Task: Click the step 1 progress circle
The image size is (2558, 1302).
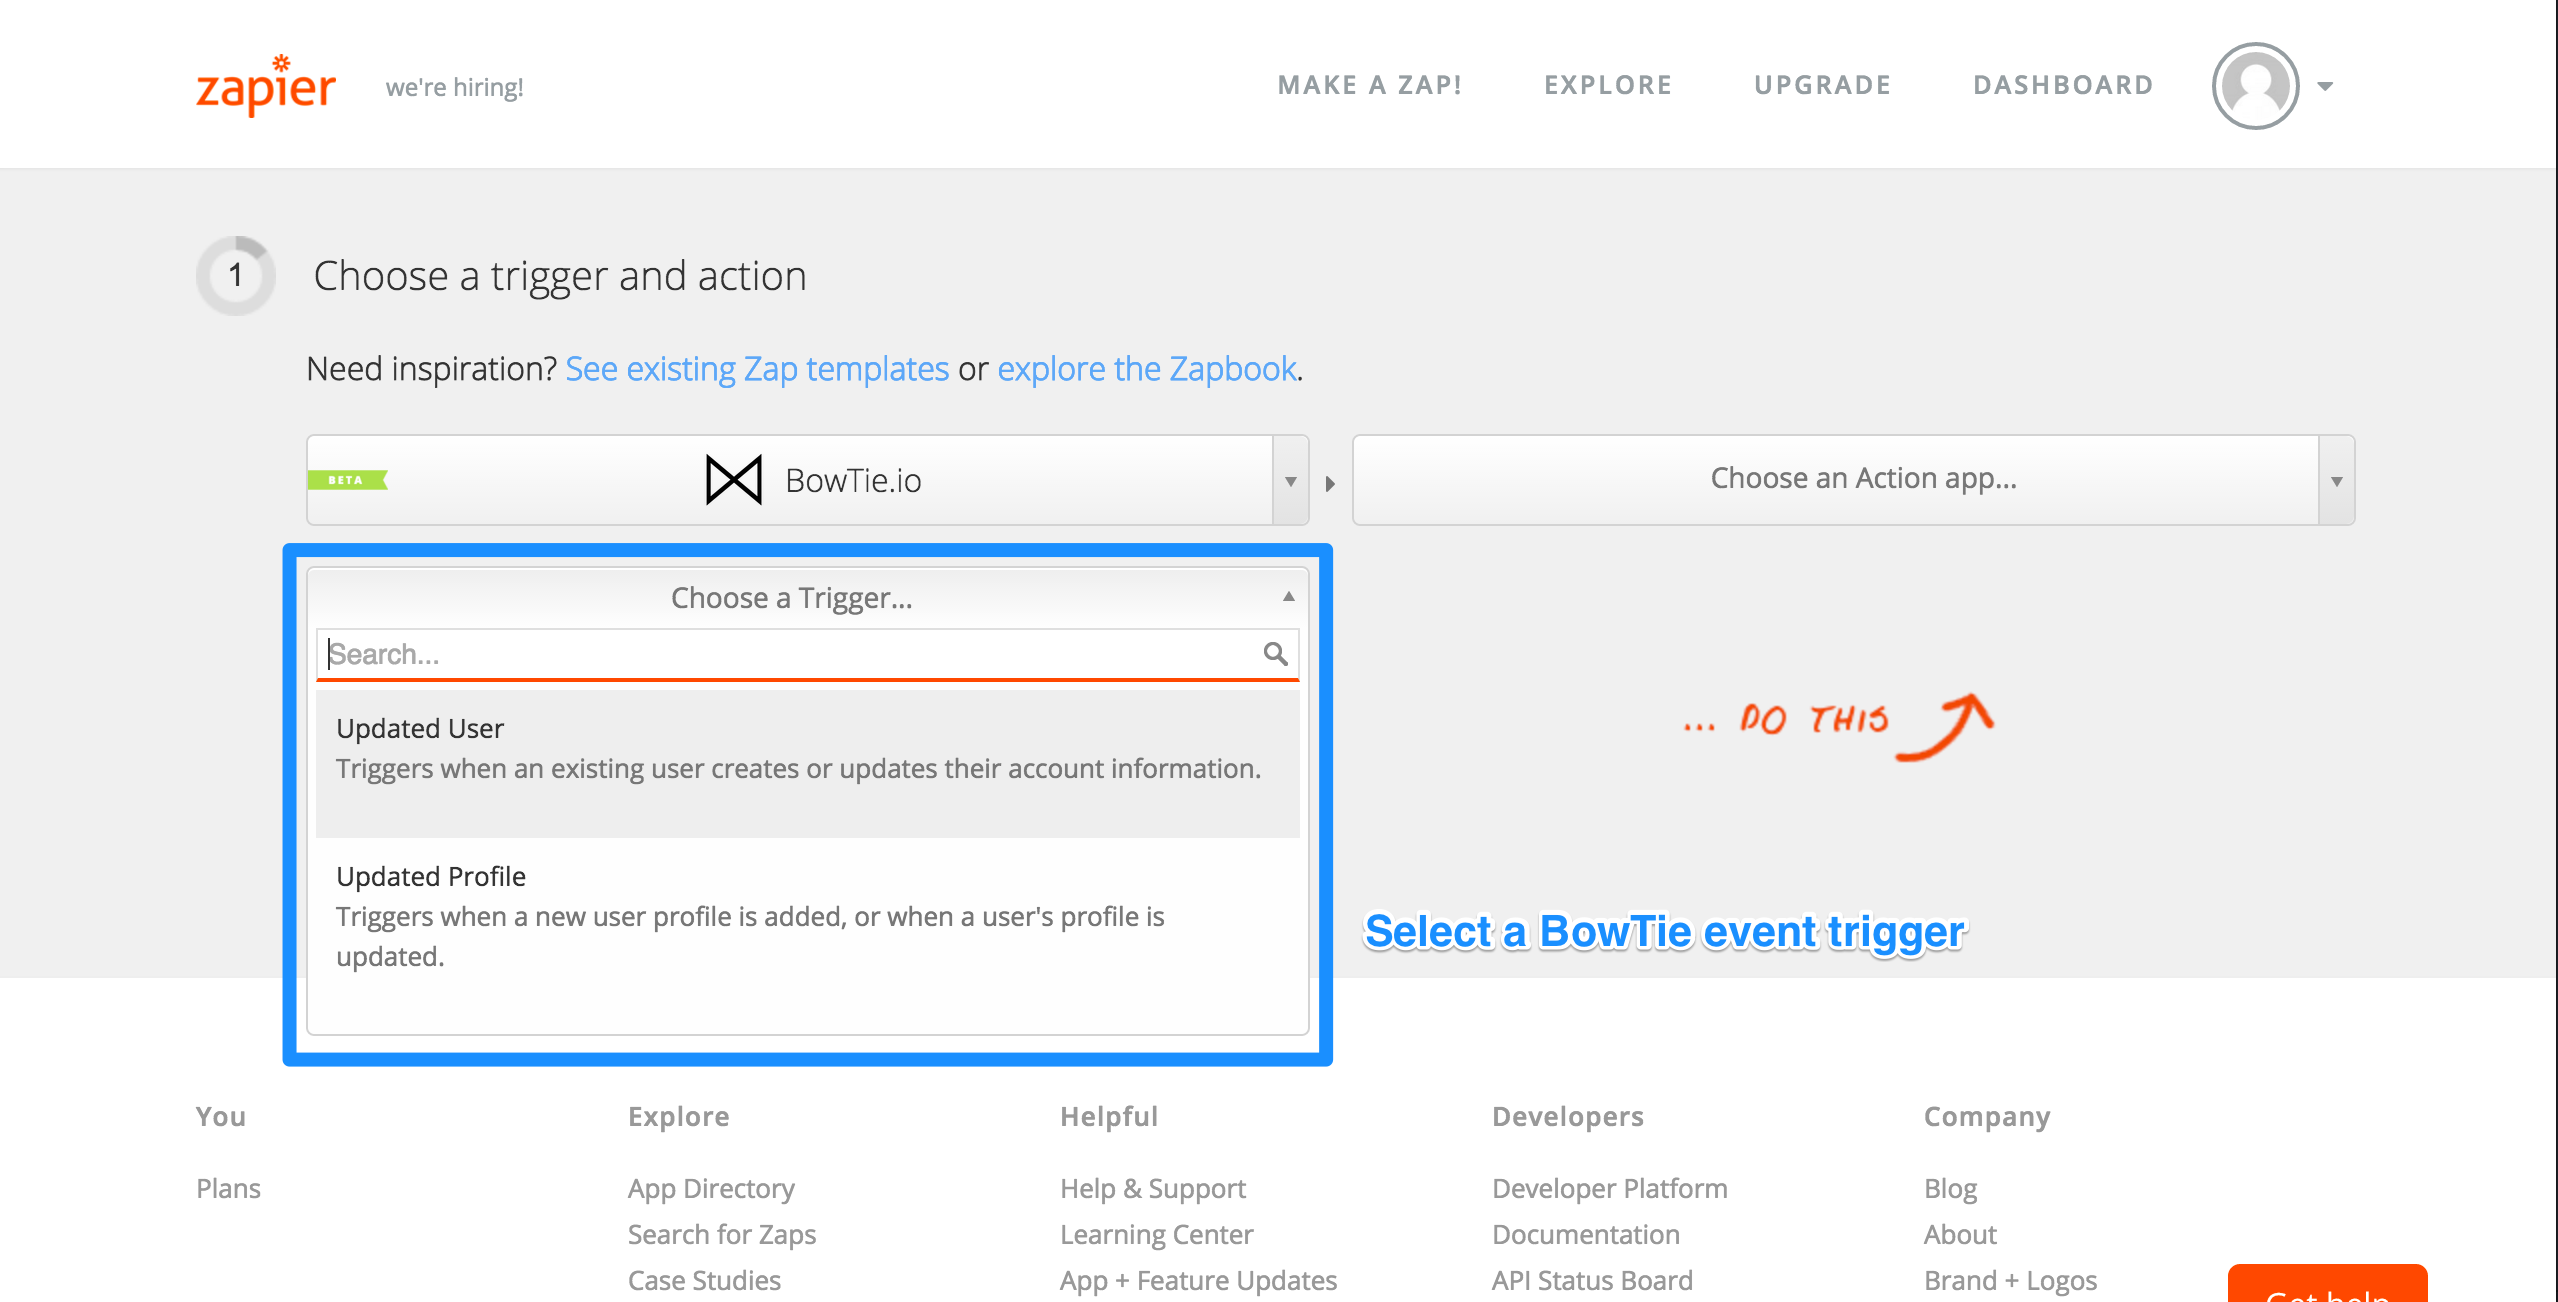Action: pos(236,275)
